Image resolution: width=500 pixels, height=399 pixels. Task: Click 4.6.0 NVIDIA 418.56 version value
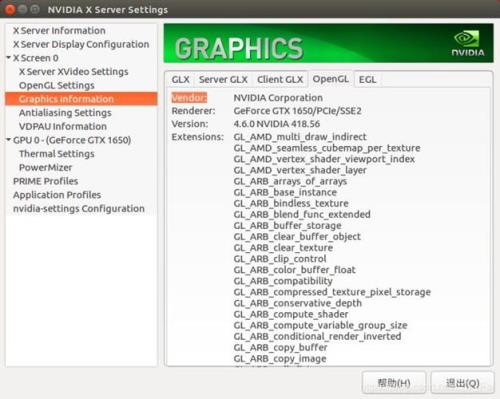277,124
